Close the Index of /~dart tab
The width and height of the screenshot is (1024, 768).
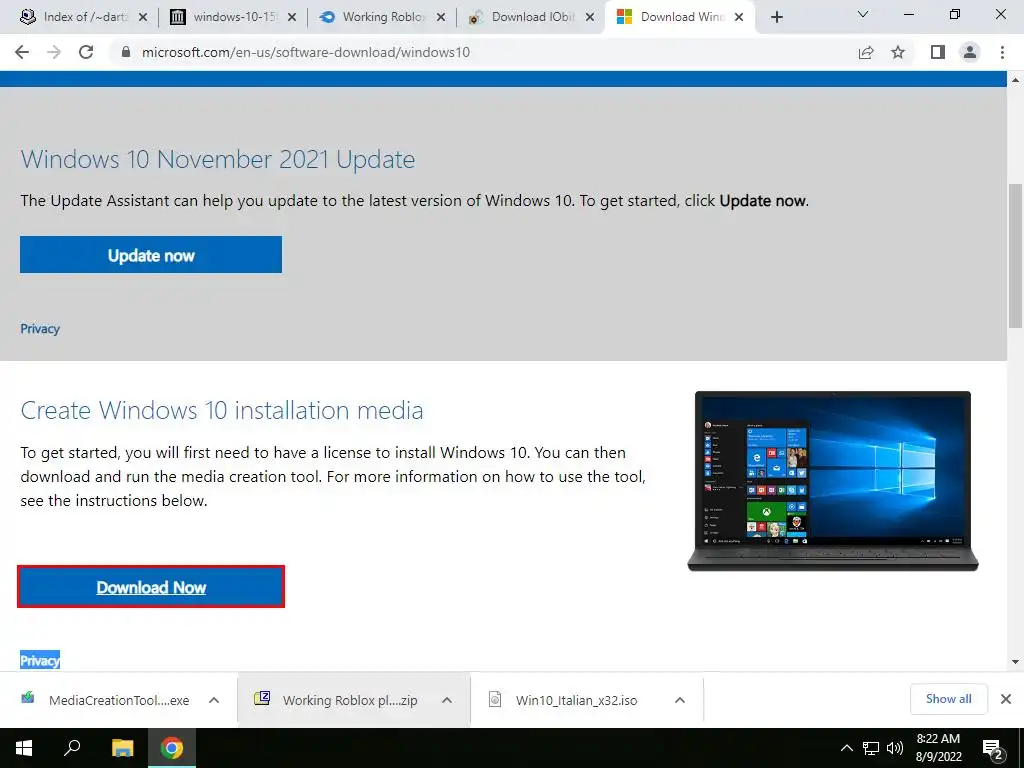[143, 17]
